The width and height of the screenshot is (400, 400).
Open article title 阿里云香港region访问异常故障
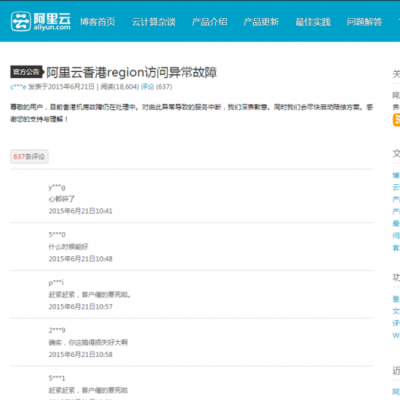[132, 72]
